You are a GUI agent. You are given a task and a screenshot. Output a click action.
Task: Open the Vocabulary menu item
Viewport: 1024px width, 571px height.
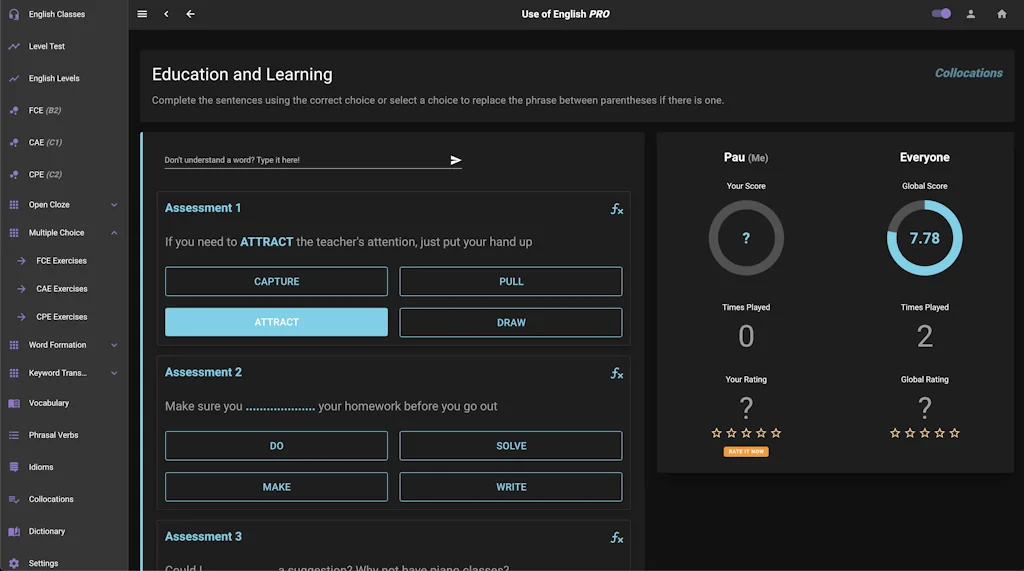click(x=48, y=403)
